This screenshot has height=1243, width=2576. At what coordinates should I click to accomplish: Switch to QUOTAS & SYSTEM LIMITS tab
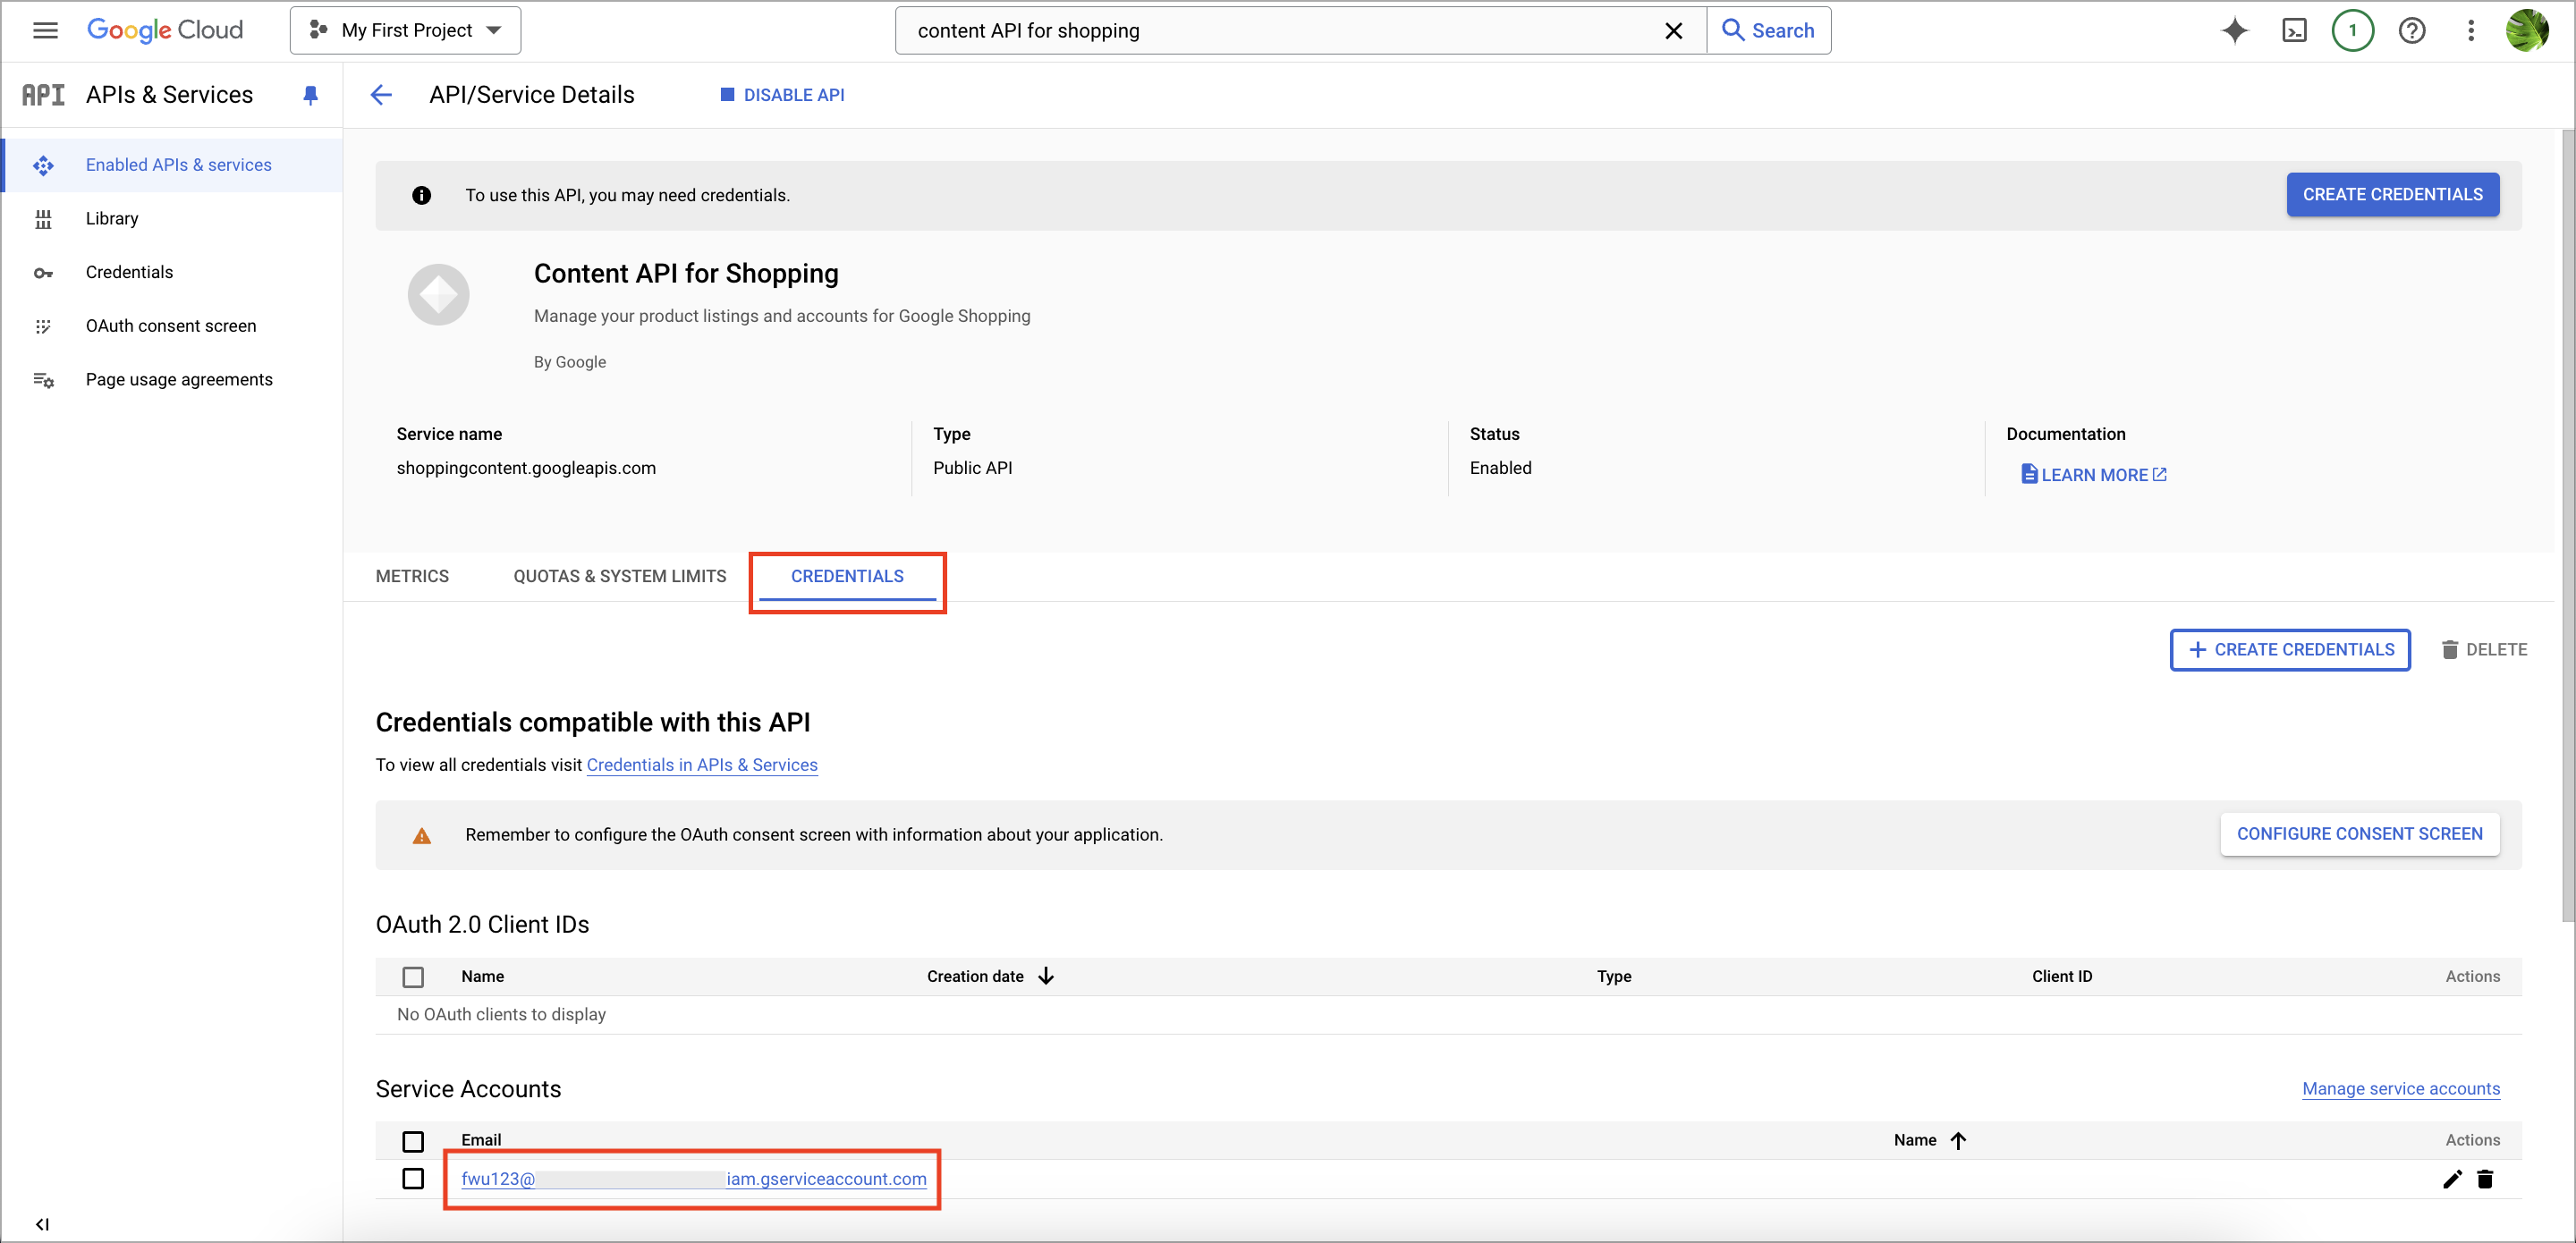coord(619,576)
